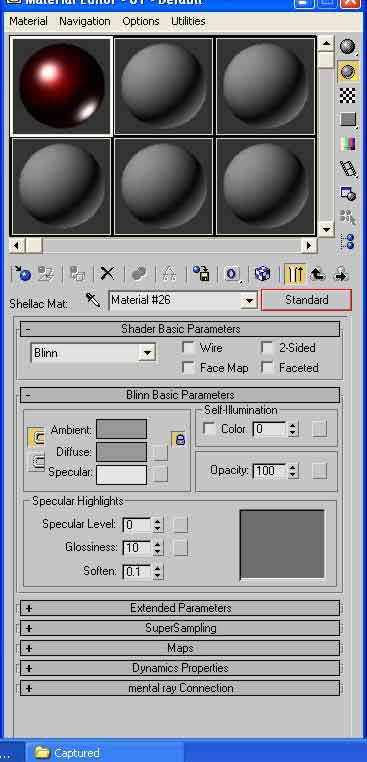367x762 pixels.
Task: Click Assign Material to Selection icon
Action: pos(77,274)
